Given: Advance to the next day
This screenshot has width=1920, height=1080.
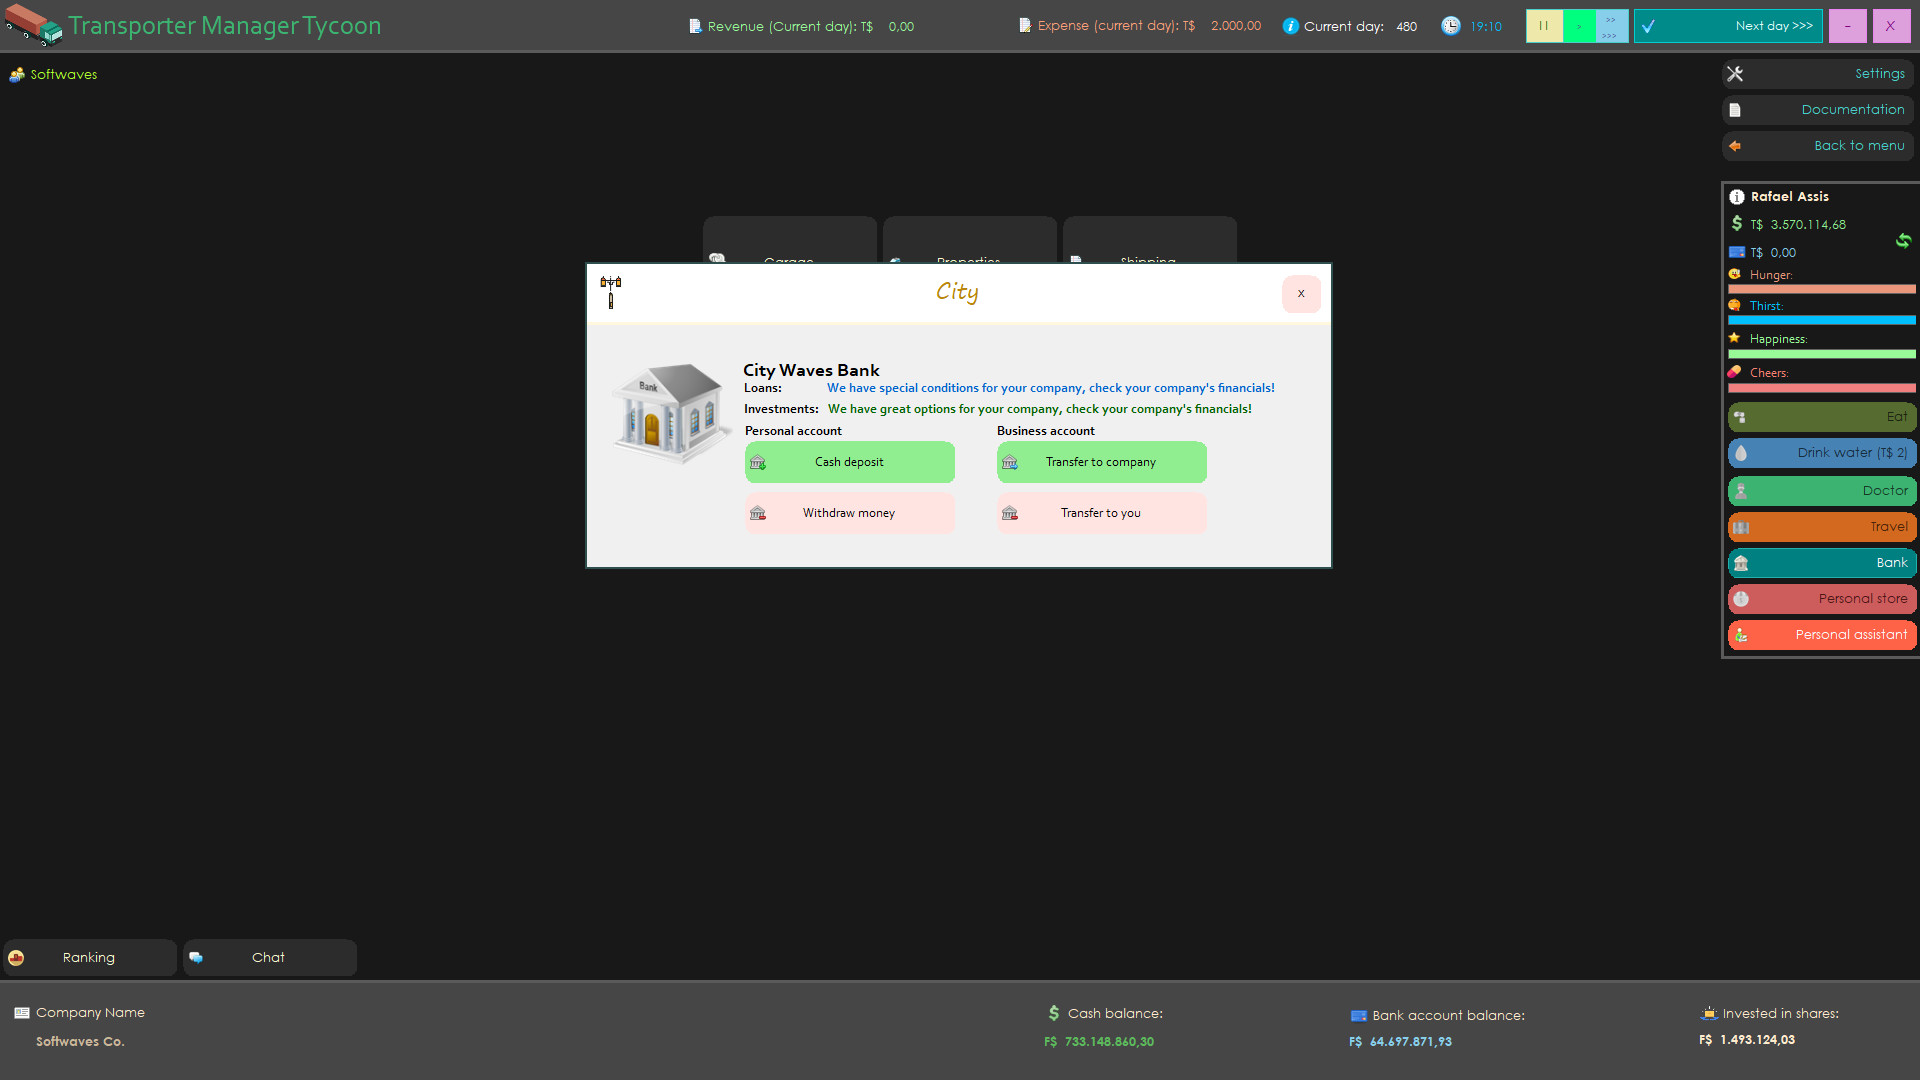Looking at the screenshot, I should [1727, 25].
